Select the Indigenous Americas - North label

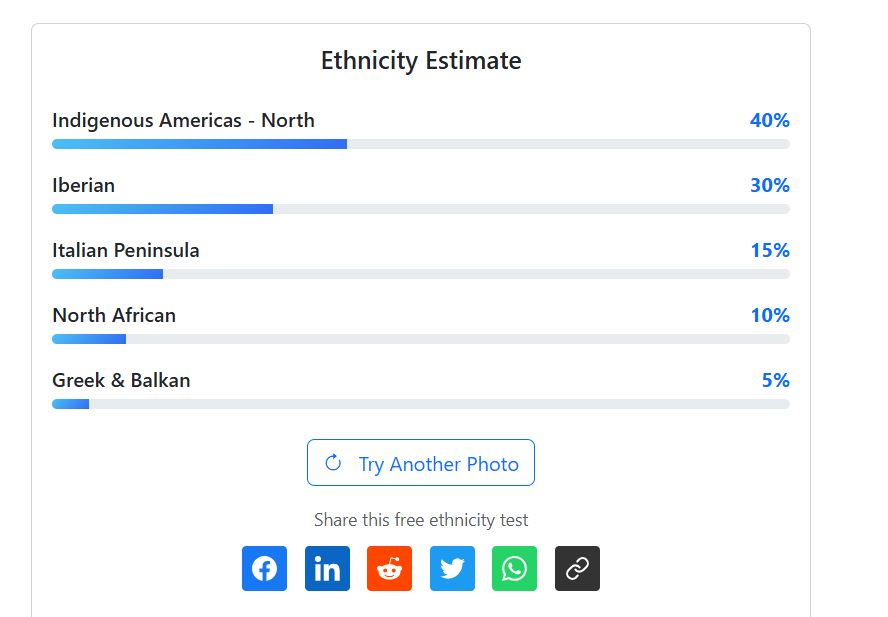(x=183, y=121)
